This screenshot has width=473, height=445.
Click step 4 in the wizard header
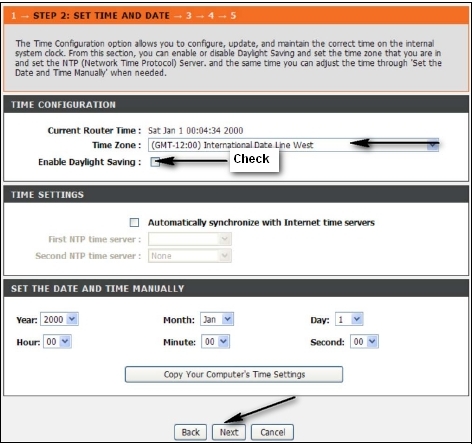[211, 16]
